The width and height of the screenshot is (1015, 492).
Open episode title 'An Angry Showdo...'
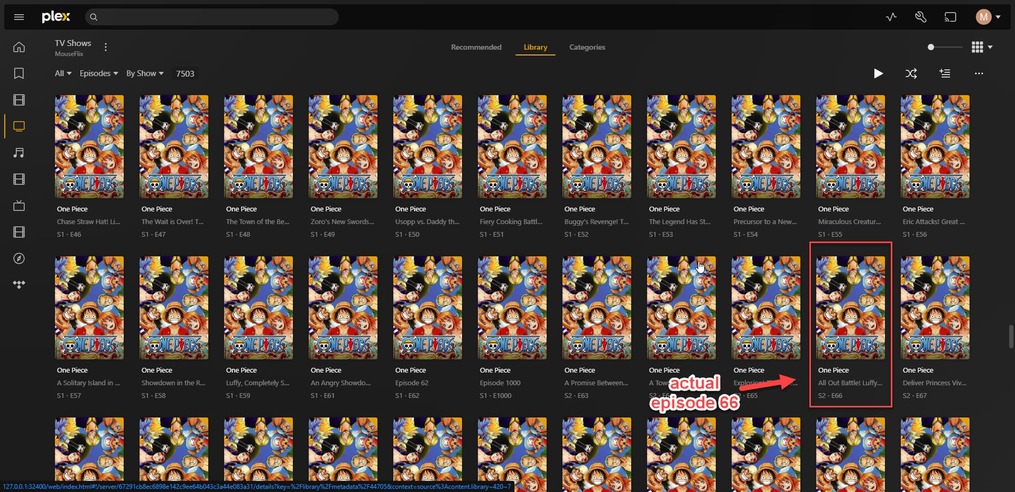click(341, 383)
